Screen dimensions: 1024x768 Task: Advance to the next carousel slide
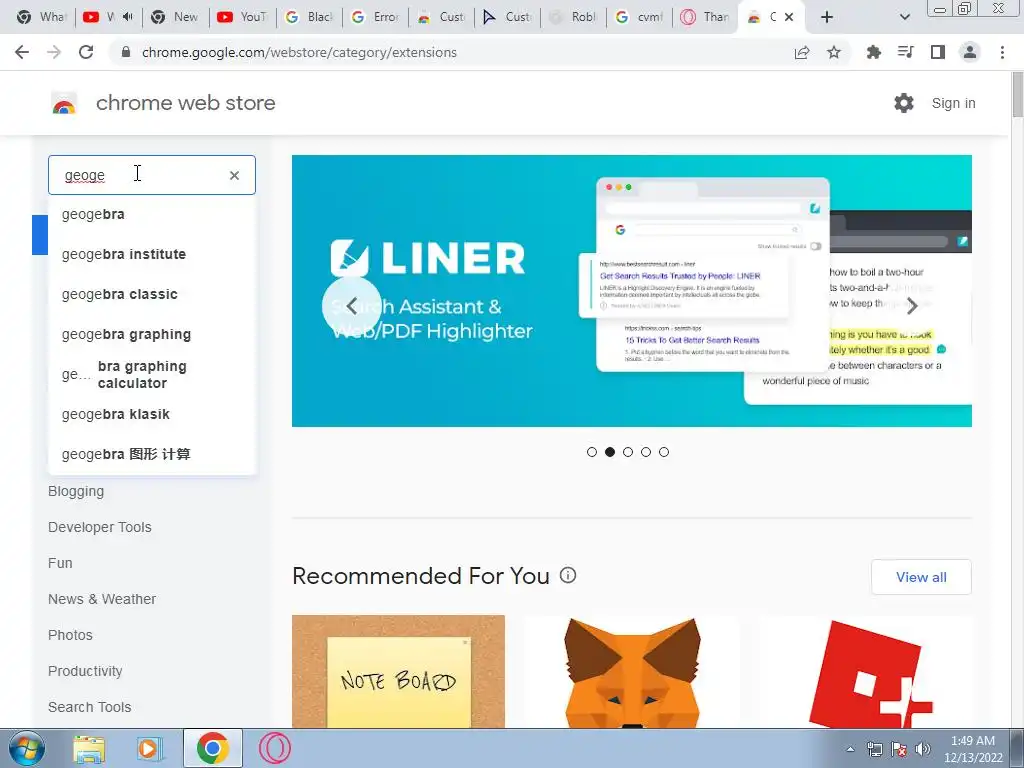[x=912, y=306]
